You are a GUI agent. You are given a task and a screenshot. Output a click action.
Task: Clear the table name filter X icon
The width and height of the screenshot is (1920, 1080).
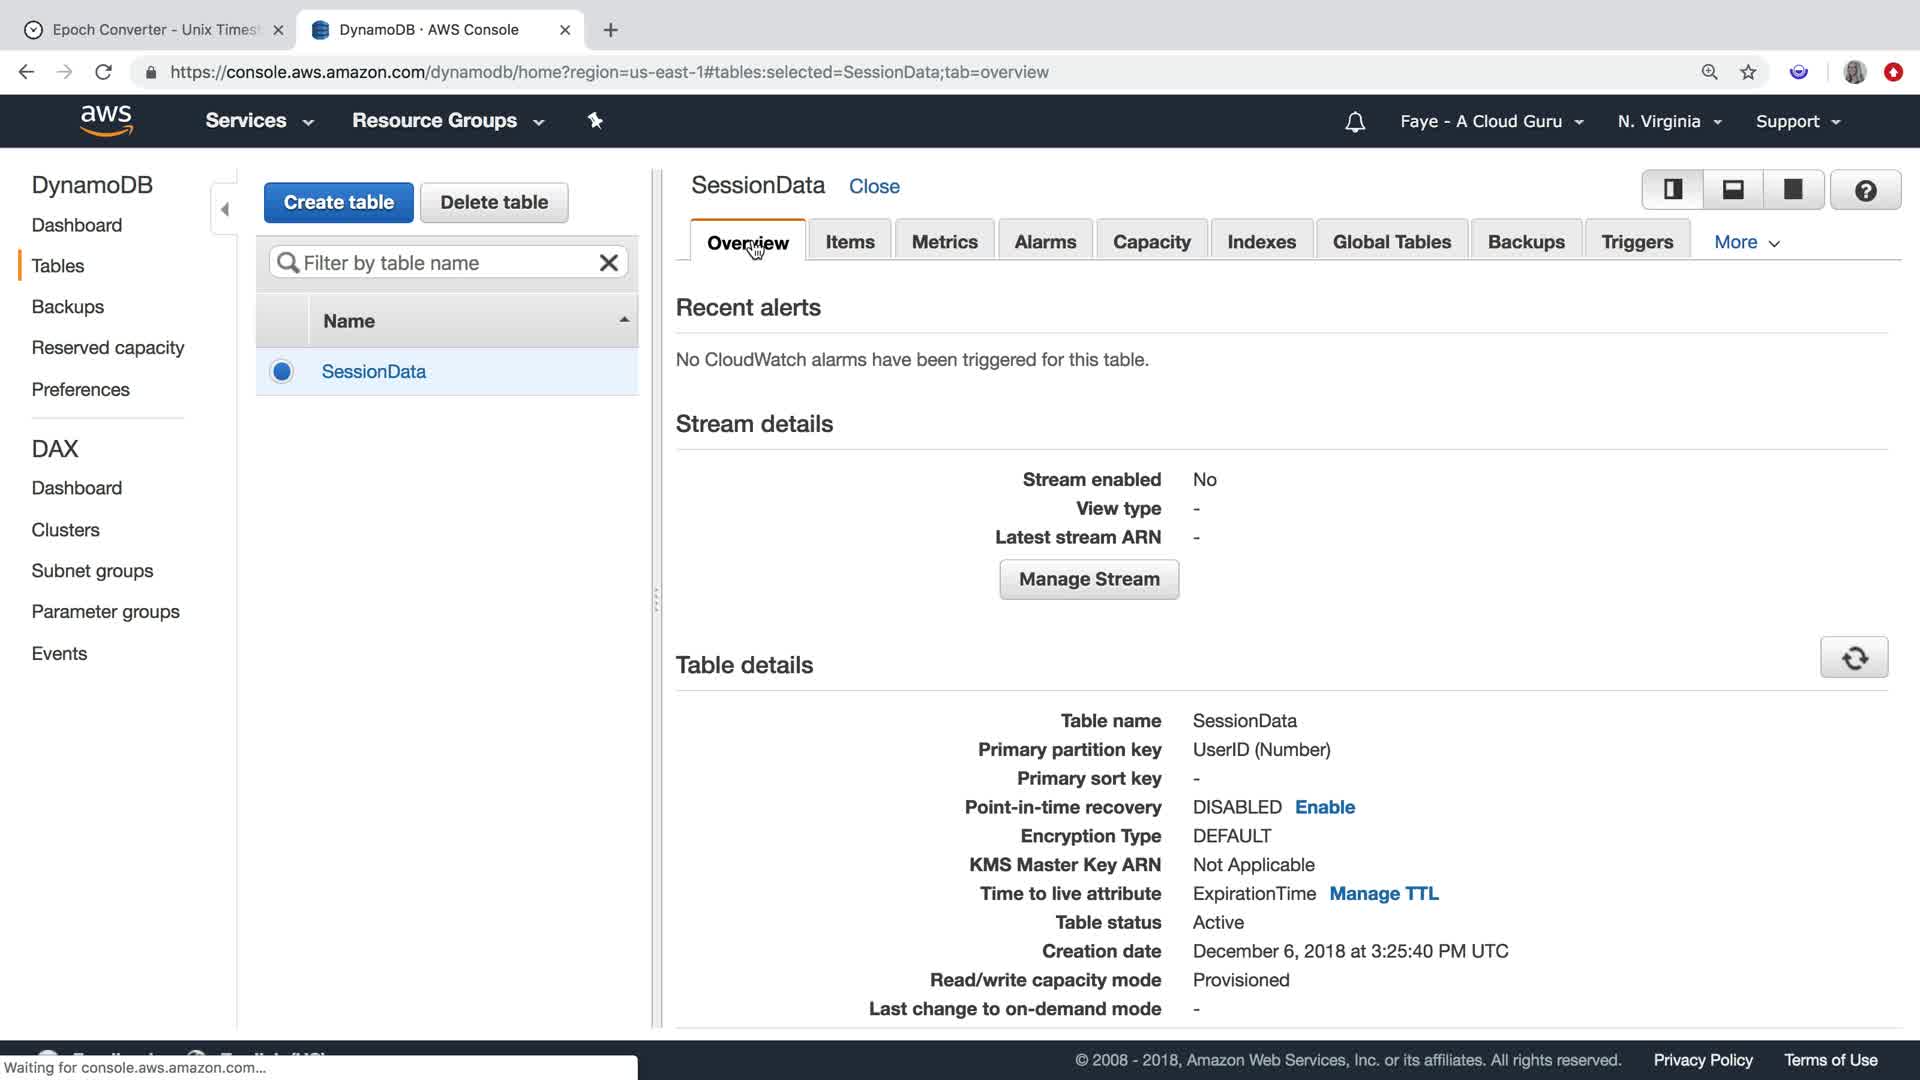pyautogui.click(x=608, y=263)
